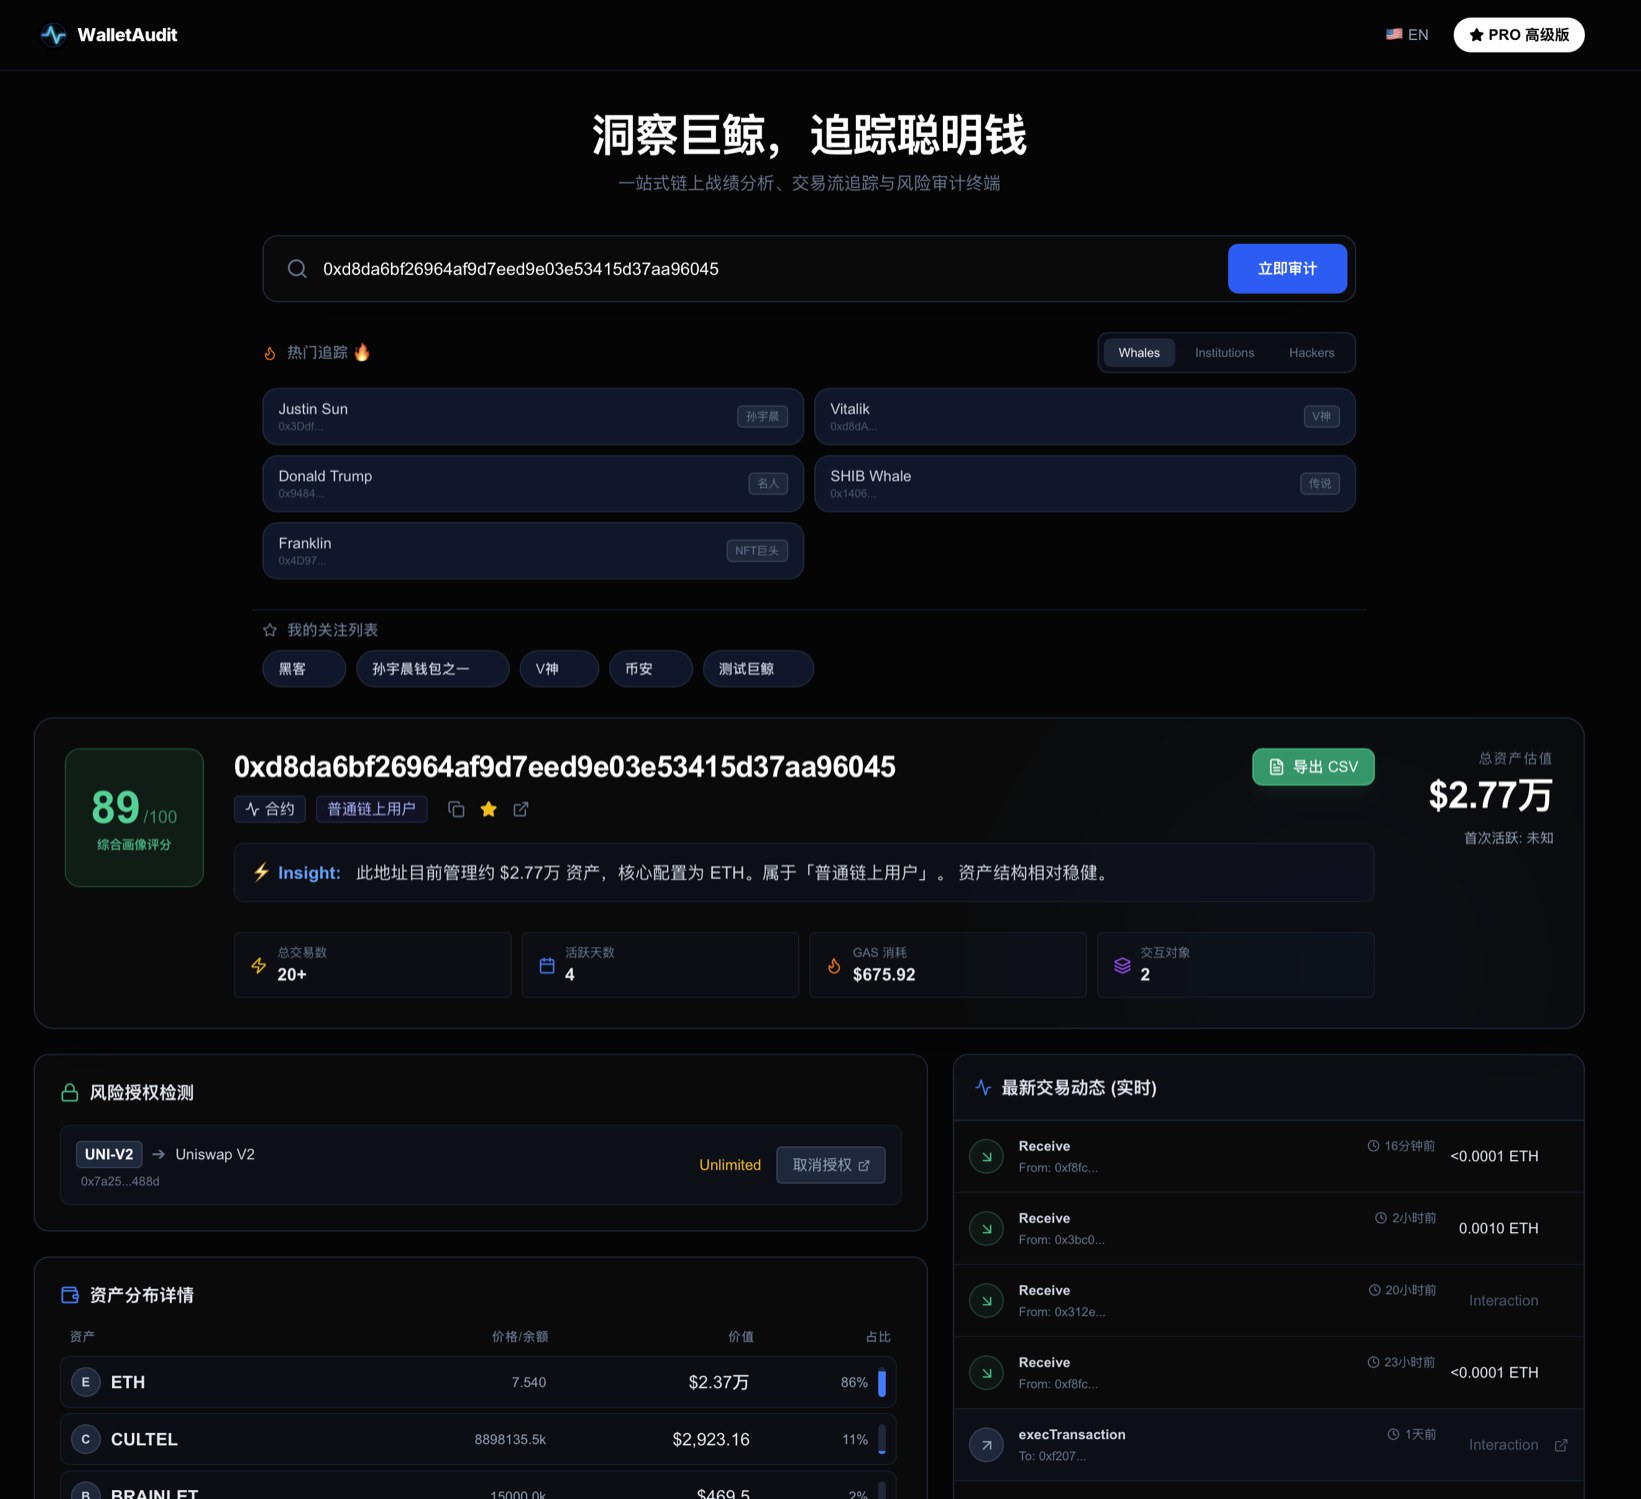This screenshot has height=1499, width=1641.
Task: Click the WalletAudit logo icon
Action: (x=53, y=35)
